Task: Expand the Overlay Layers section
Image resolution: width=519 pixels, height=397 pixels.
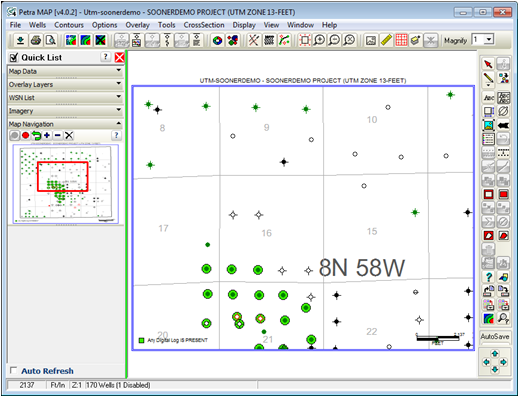Action: tap(65, 84)
